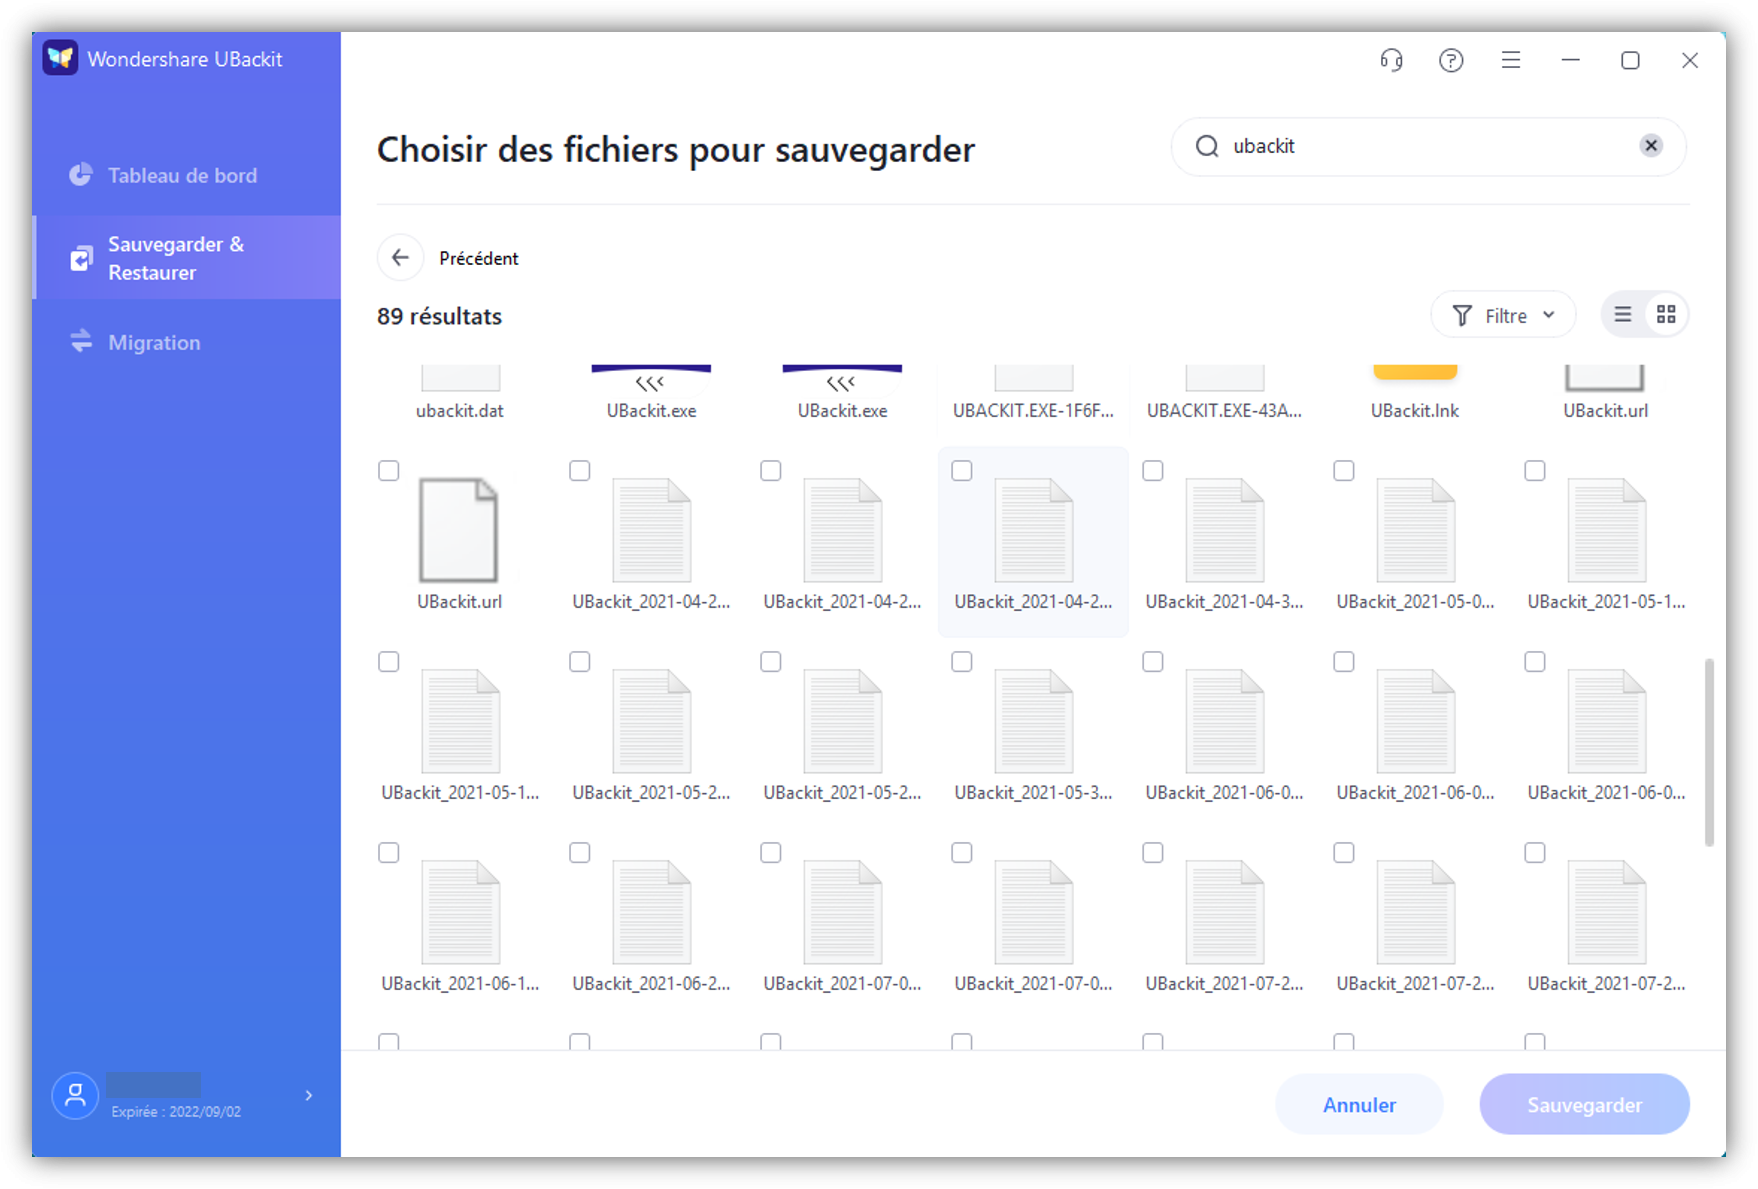The height and width of the screenshot is (1189, 1758).
Task: Click the back arrow icon
Action: (400, 258)
